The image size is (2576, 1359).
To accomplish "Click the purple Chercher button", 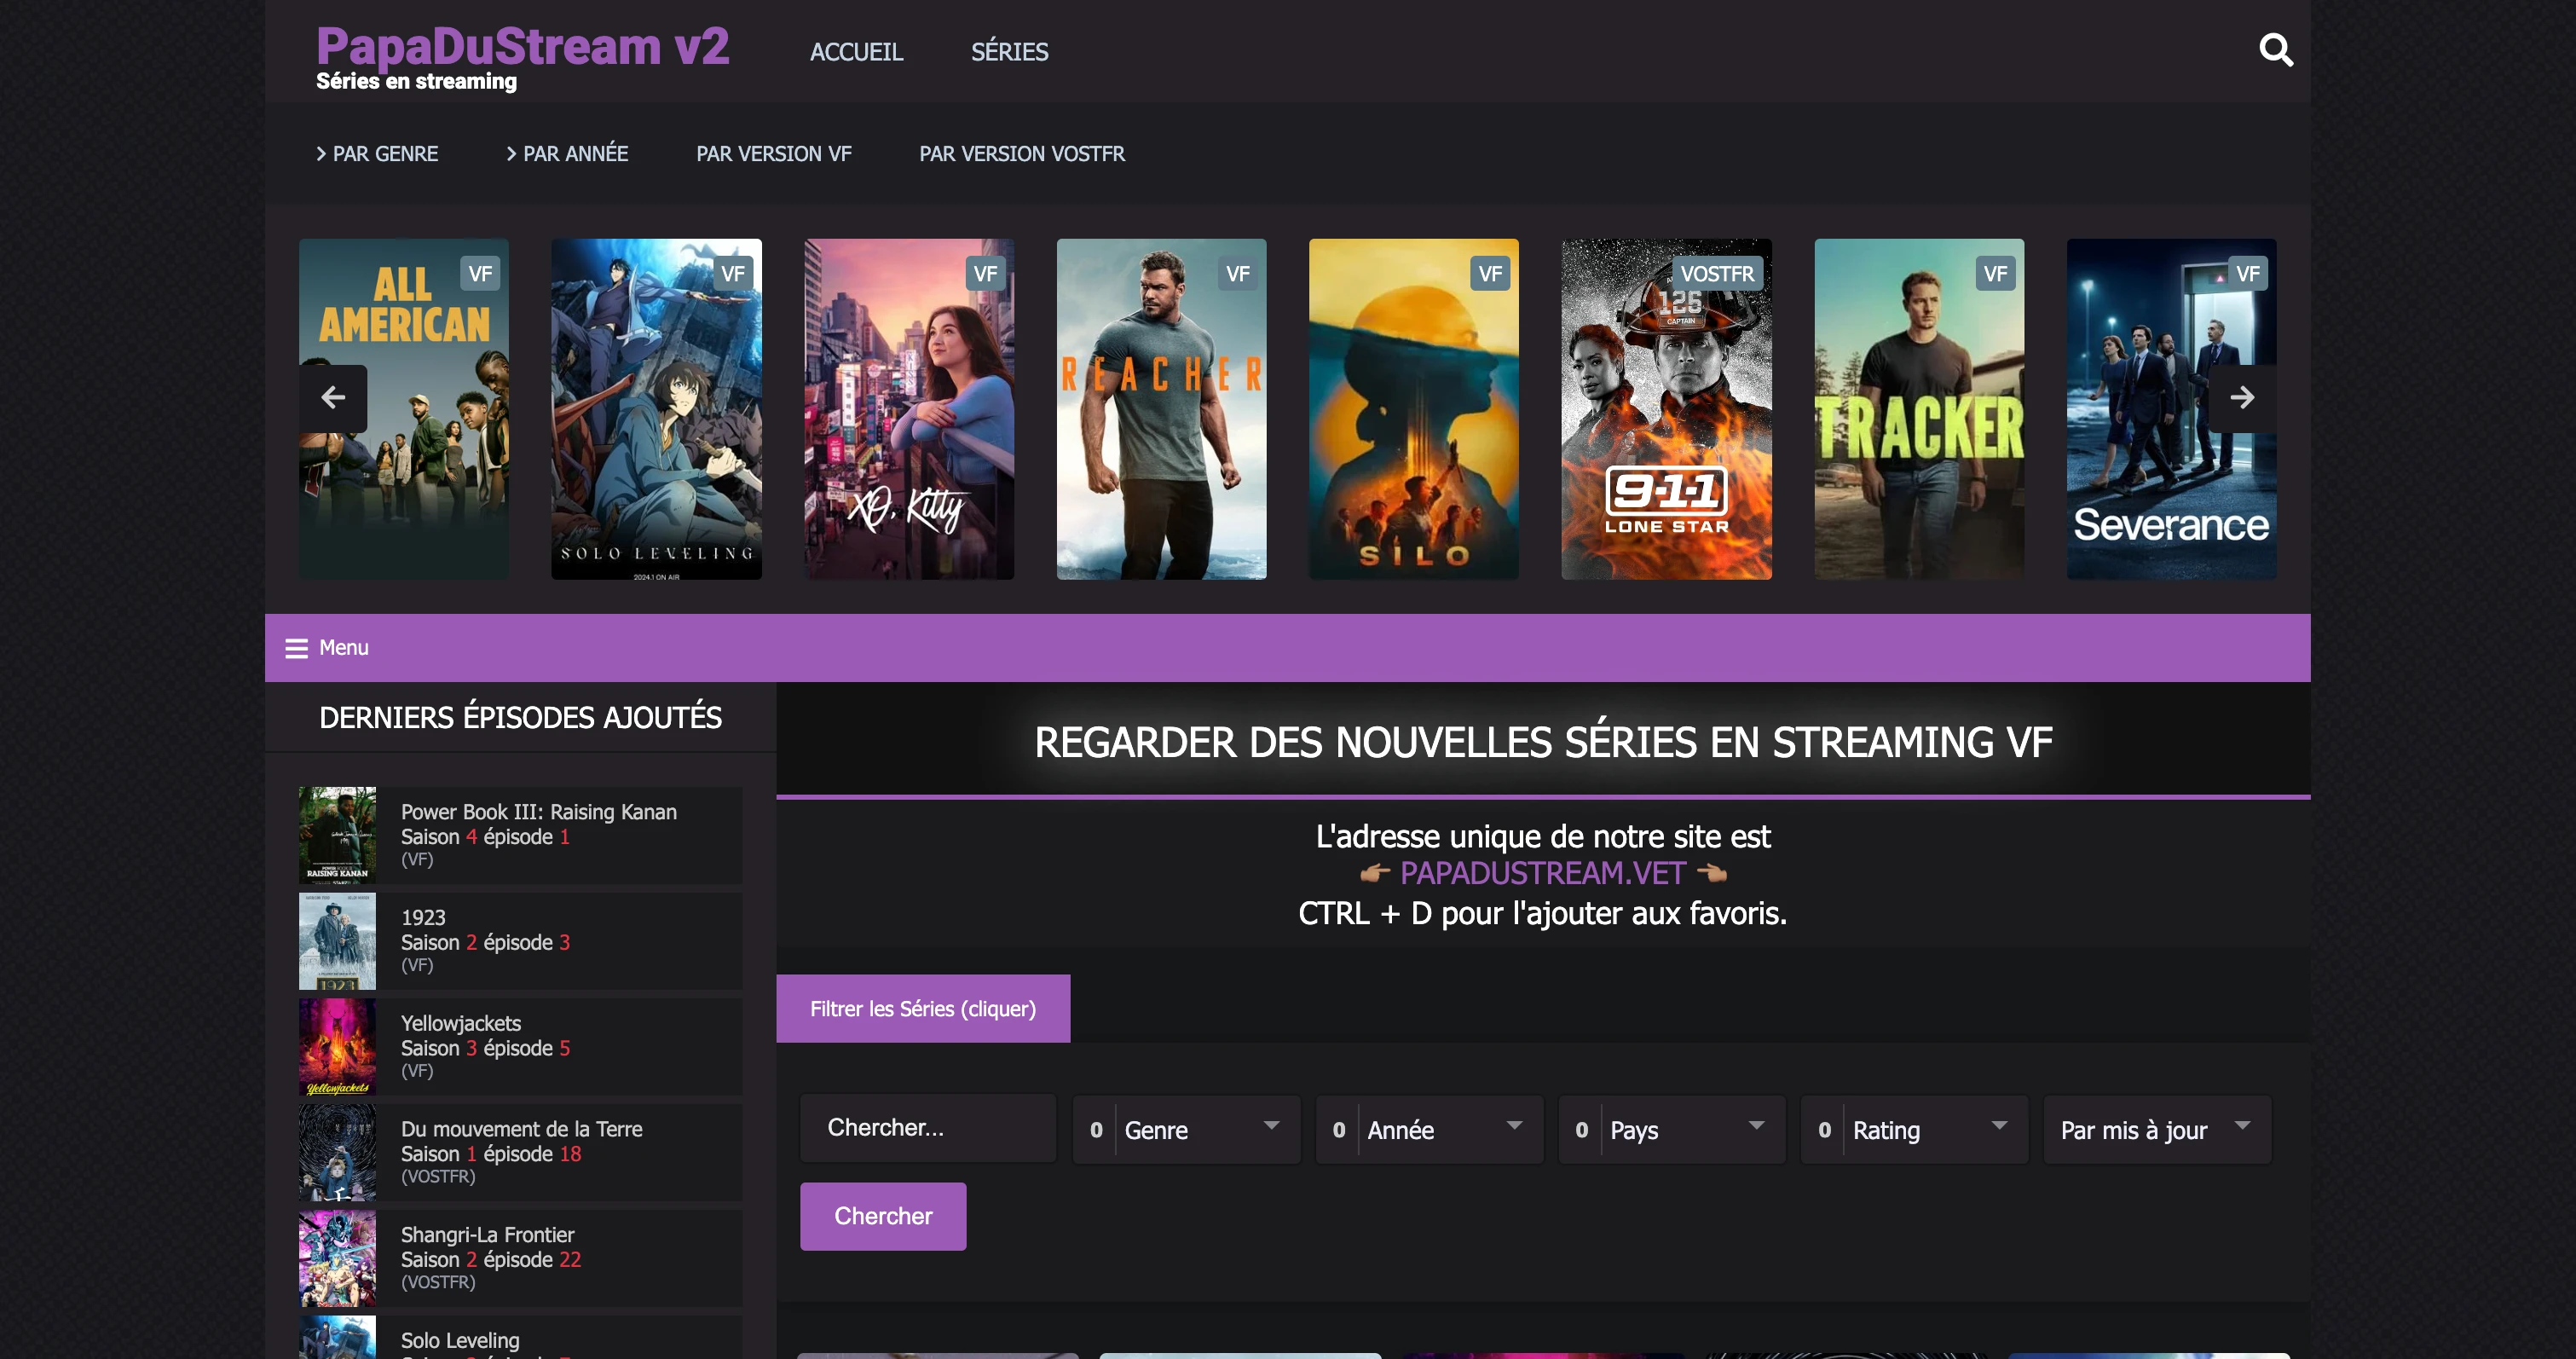I will tap(883, 1216).
